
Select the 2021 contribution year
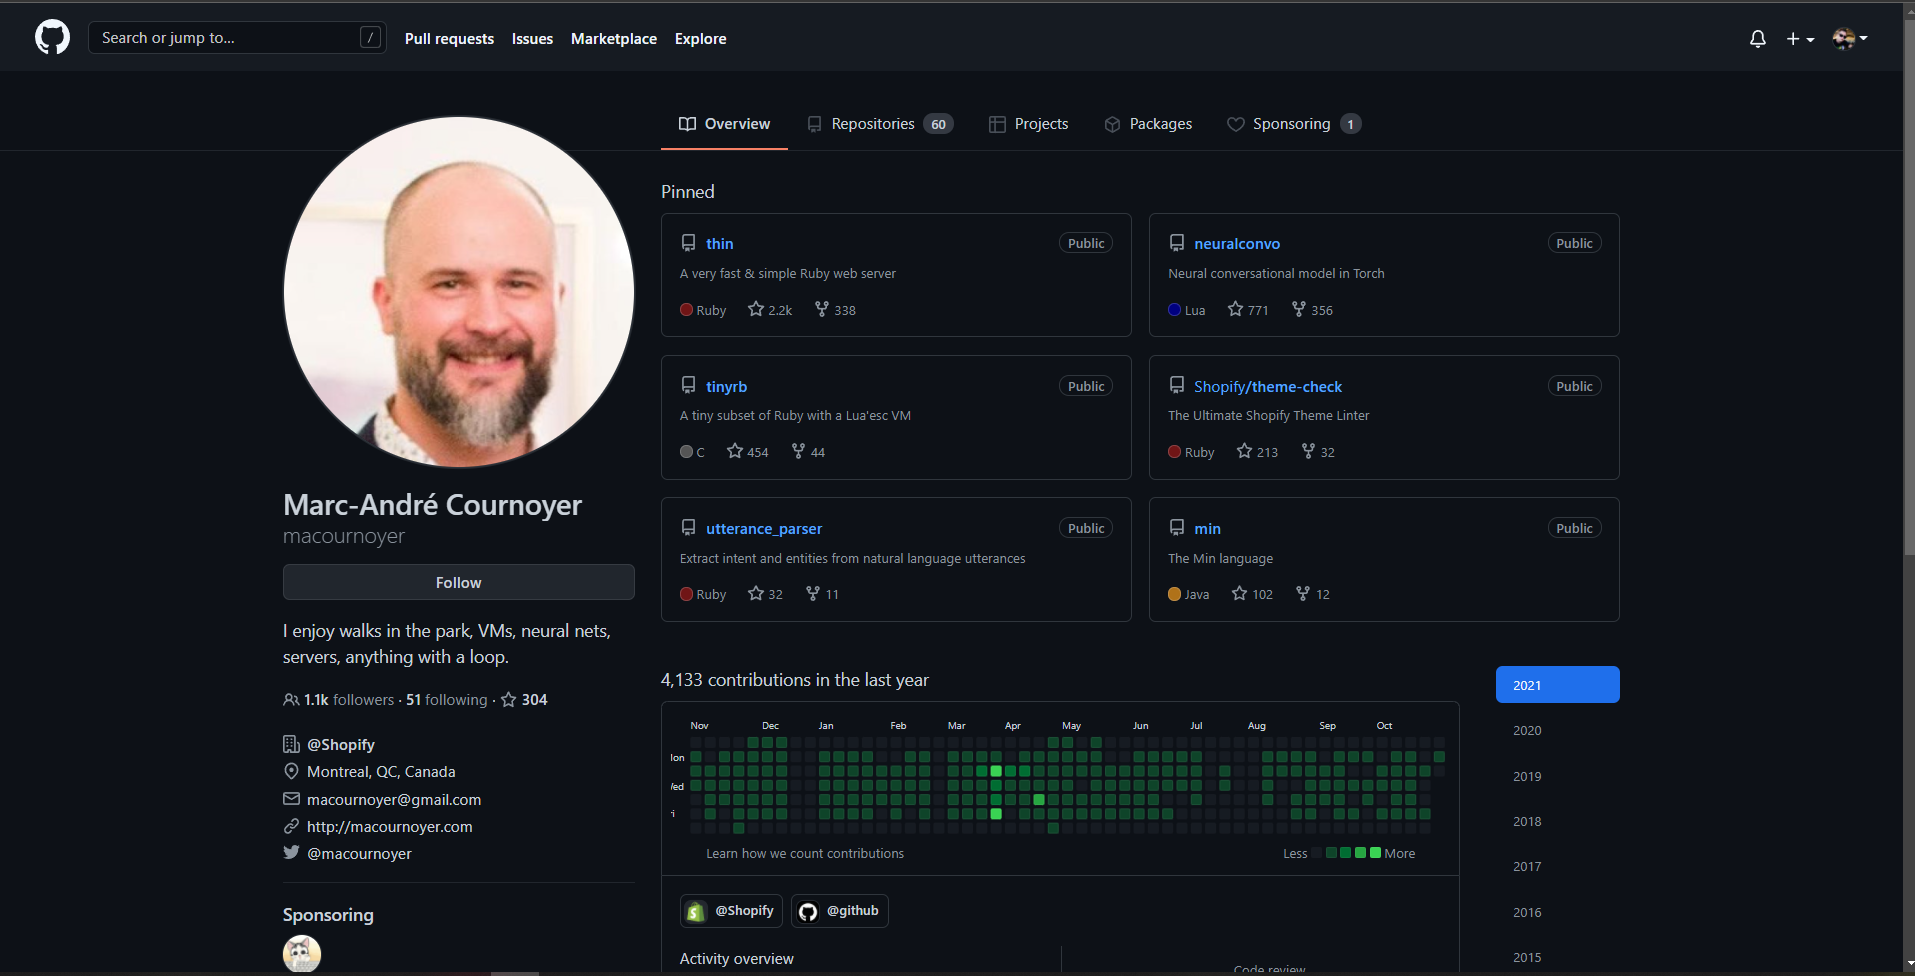tap(1557, 685)
